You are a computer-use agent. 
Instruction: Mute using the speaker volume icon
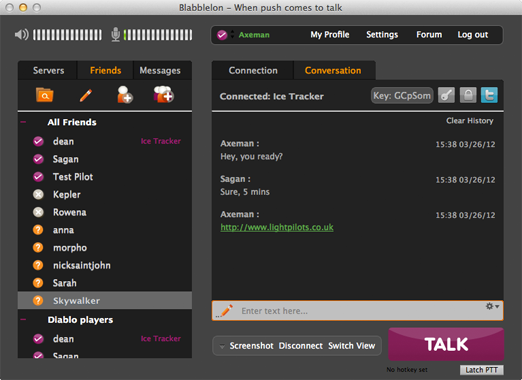(x=22, y=35)
